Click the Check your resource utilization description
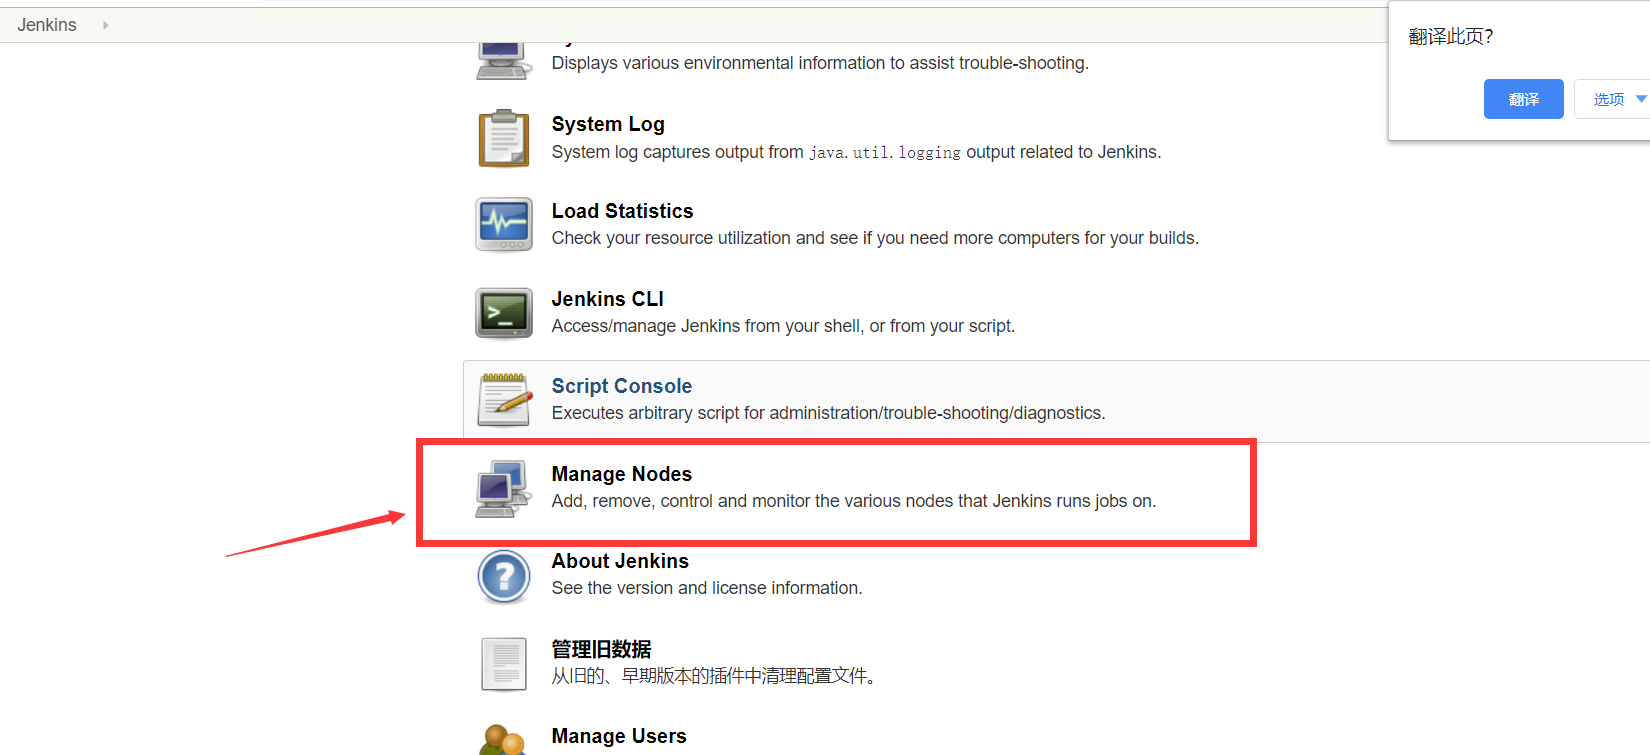This screenshot has height=755, width=1650. pos(875,238)
